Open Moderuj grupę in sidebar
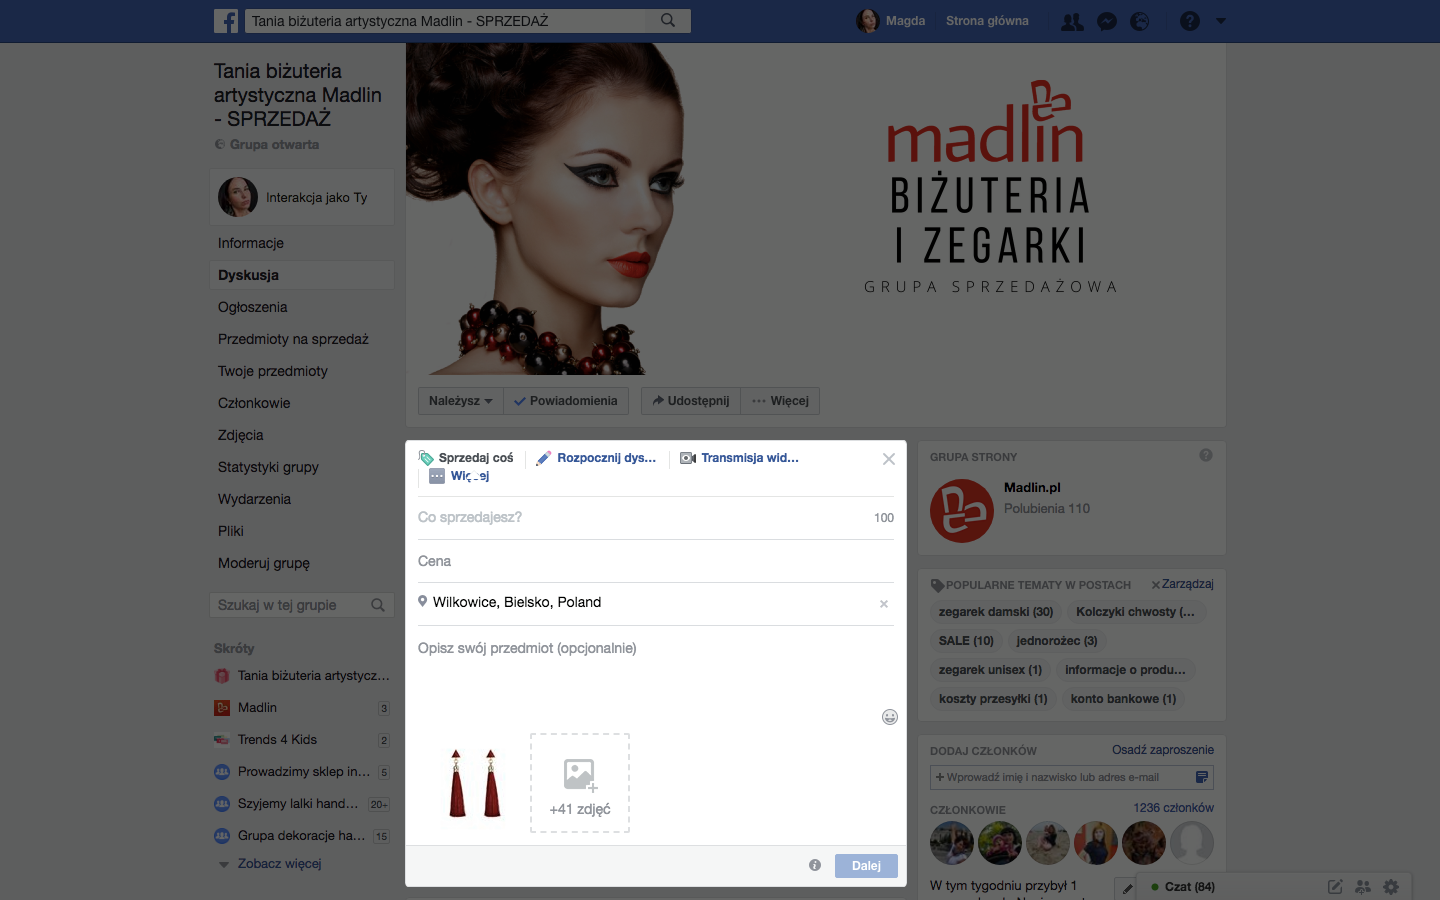Image resolution: width=1440 pixels, height=900 pixels. tap(264, 563)
